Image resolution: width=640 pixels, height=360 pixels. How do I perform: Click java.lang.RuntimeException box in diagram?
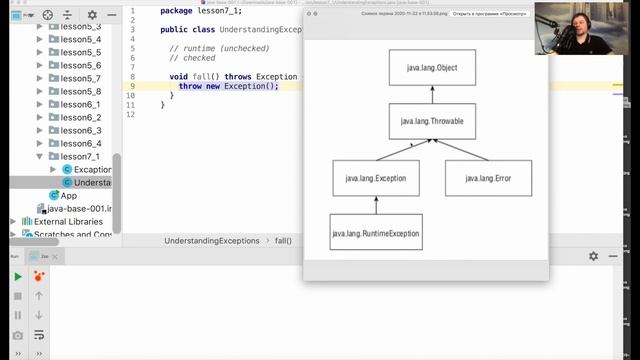pos(376,232)
